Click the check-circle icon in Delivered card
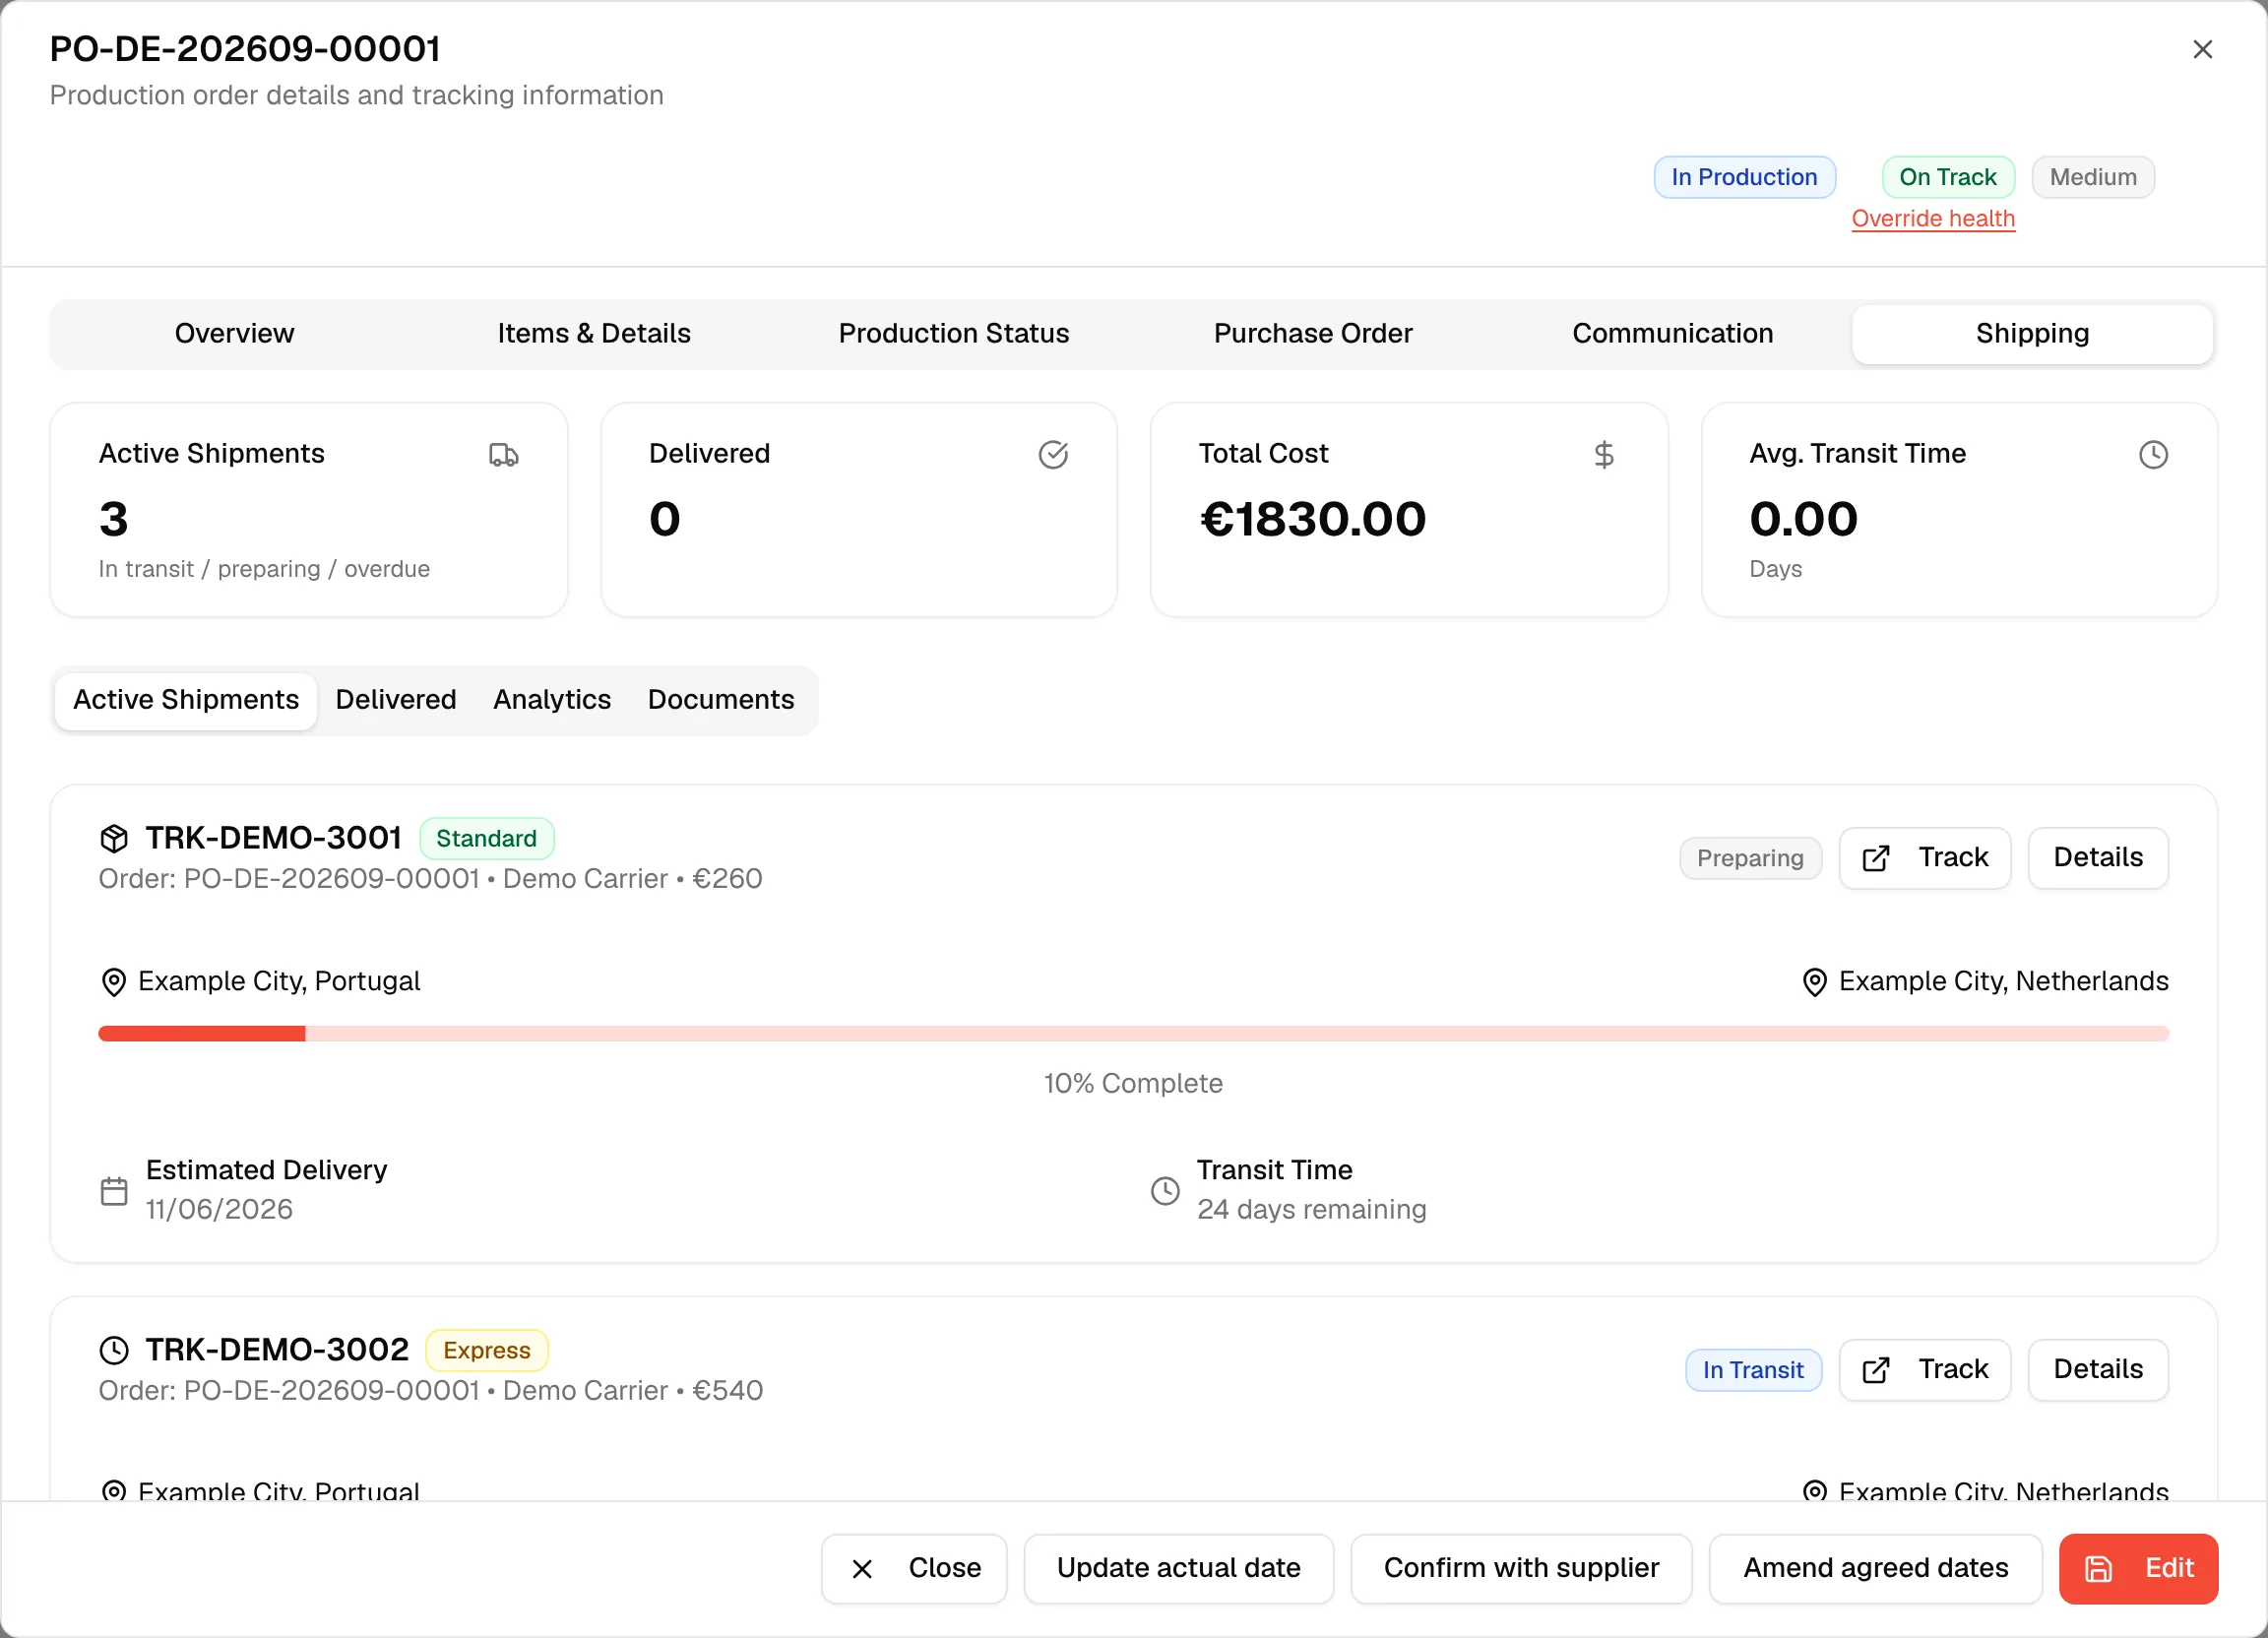This screenshot has width=2268, height=1638. (x=1053, y=455)
